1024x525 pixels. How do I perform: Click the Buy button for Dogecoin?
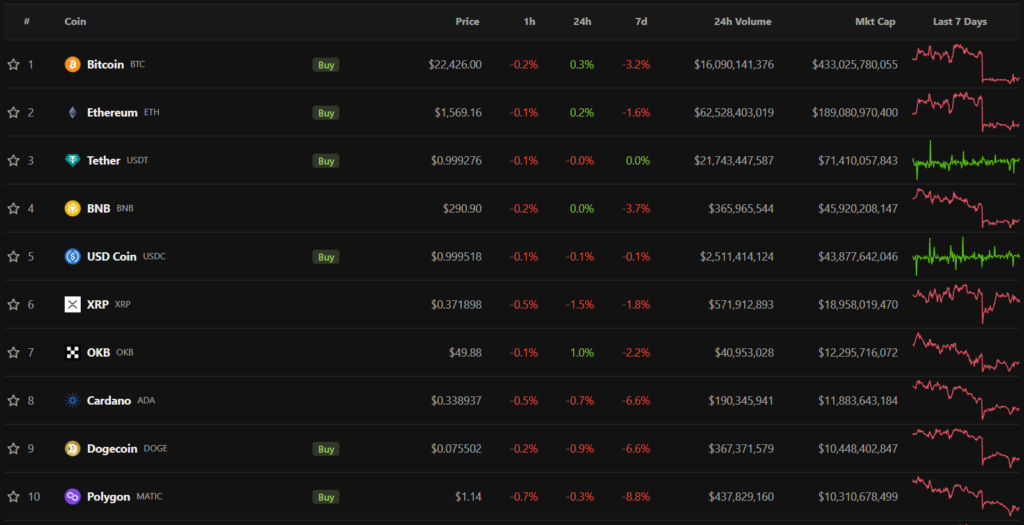coord(326,449)
